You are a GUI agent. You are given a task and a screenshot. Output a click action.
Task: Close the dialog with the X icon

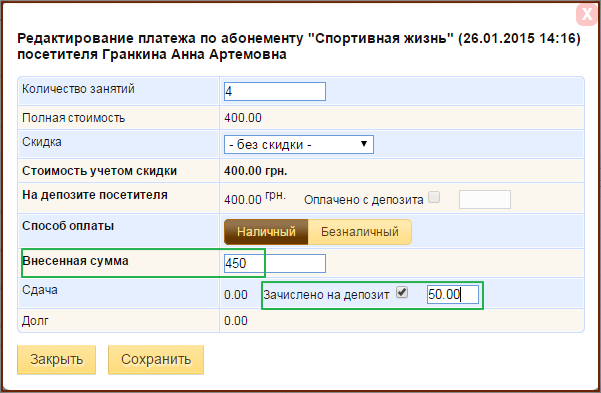click(587, 14)
